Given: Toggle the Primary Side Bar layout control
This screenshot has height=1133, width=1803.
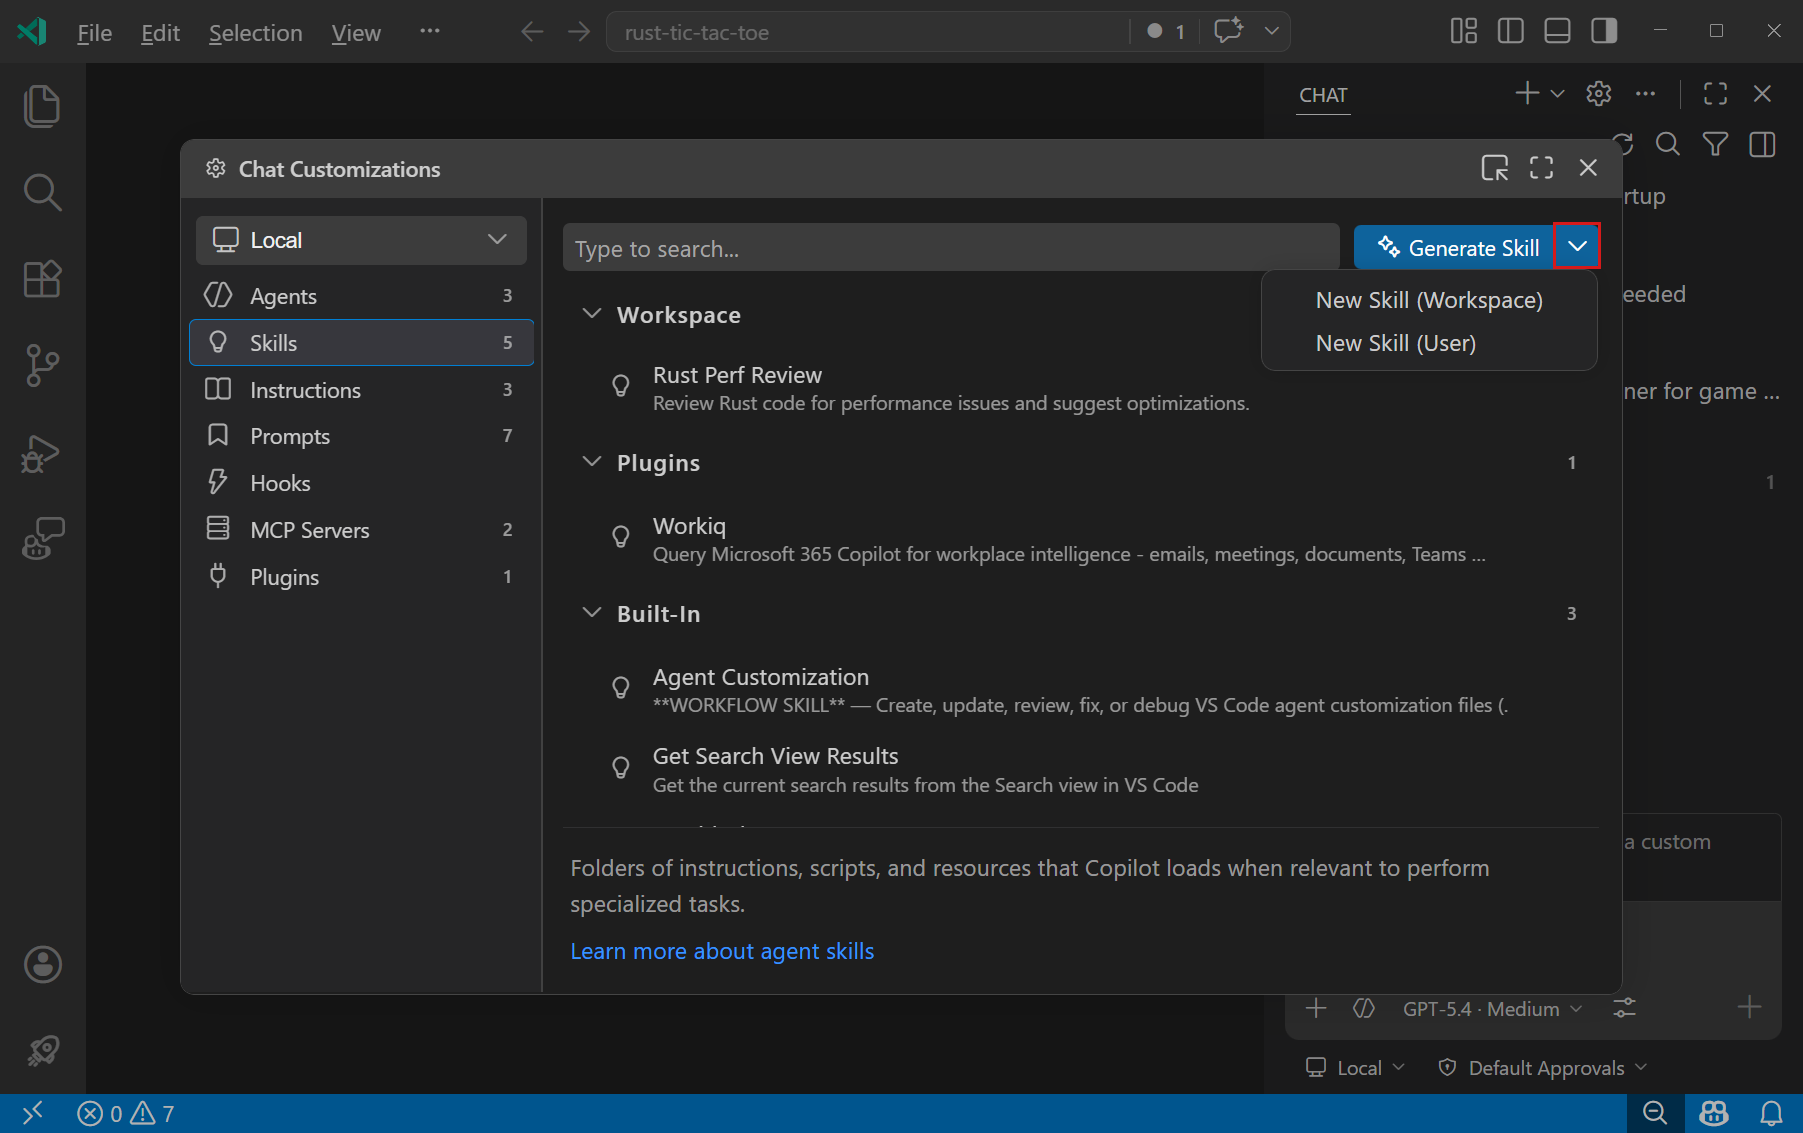Looking at the screenshot, I should (x=1510, y=30).
